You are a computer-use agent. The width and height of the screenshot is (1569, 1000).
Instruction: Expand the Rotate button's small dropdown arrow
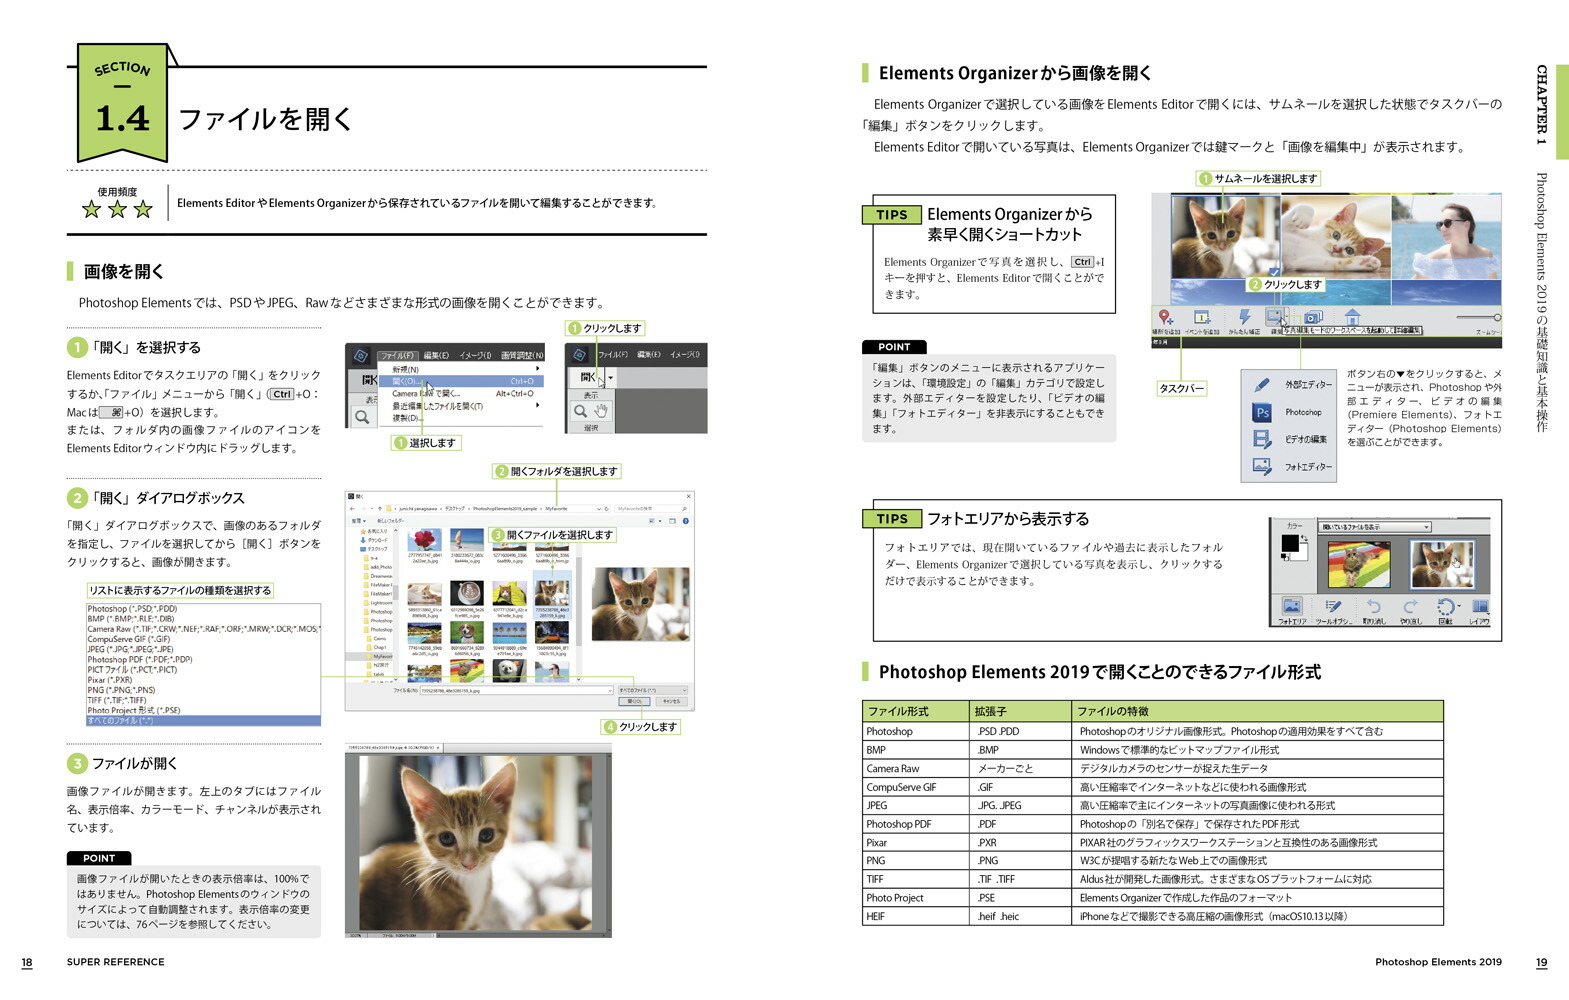pyautogui.click(x=1459, y=606)
